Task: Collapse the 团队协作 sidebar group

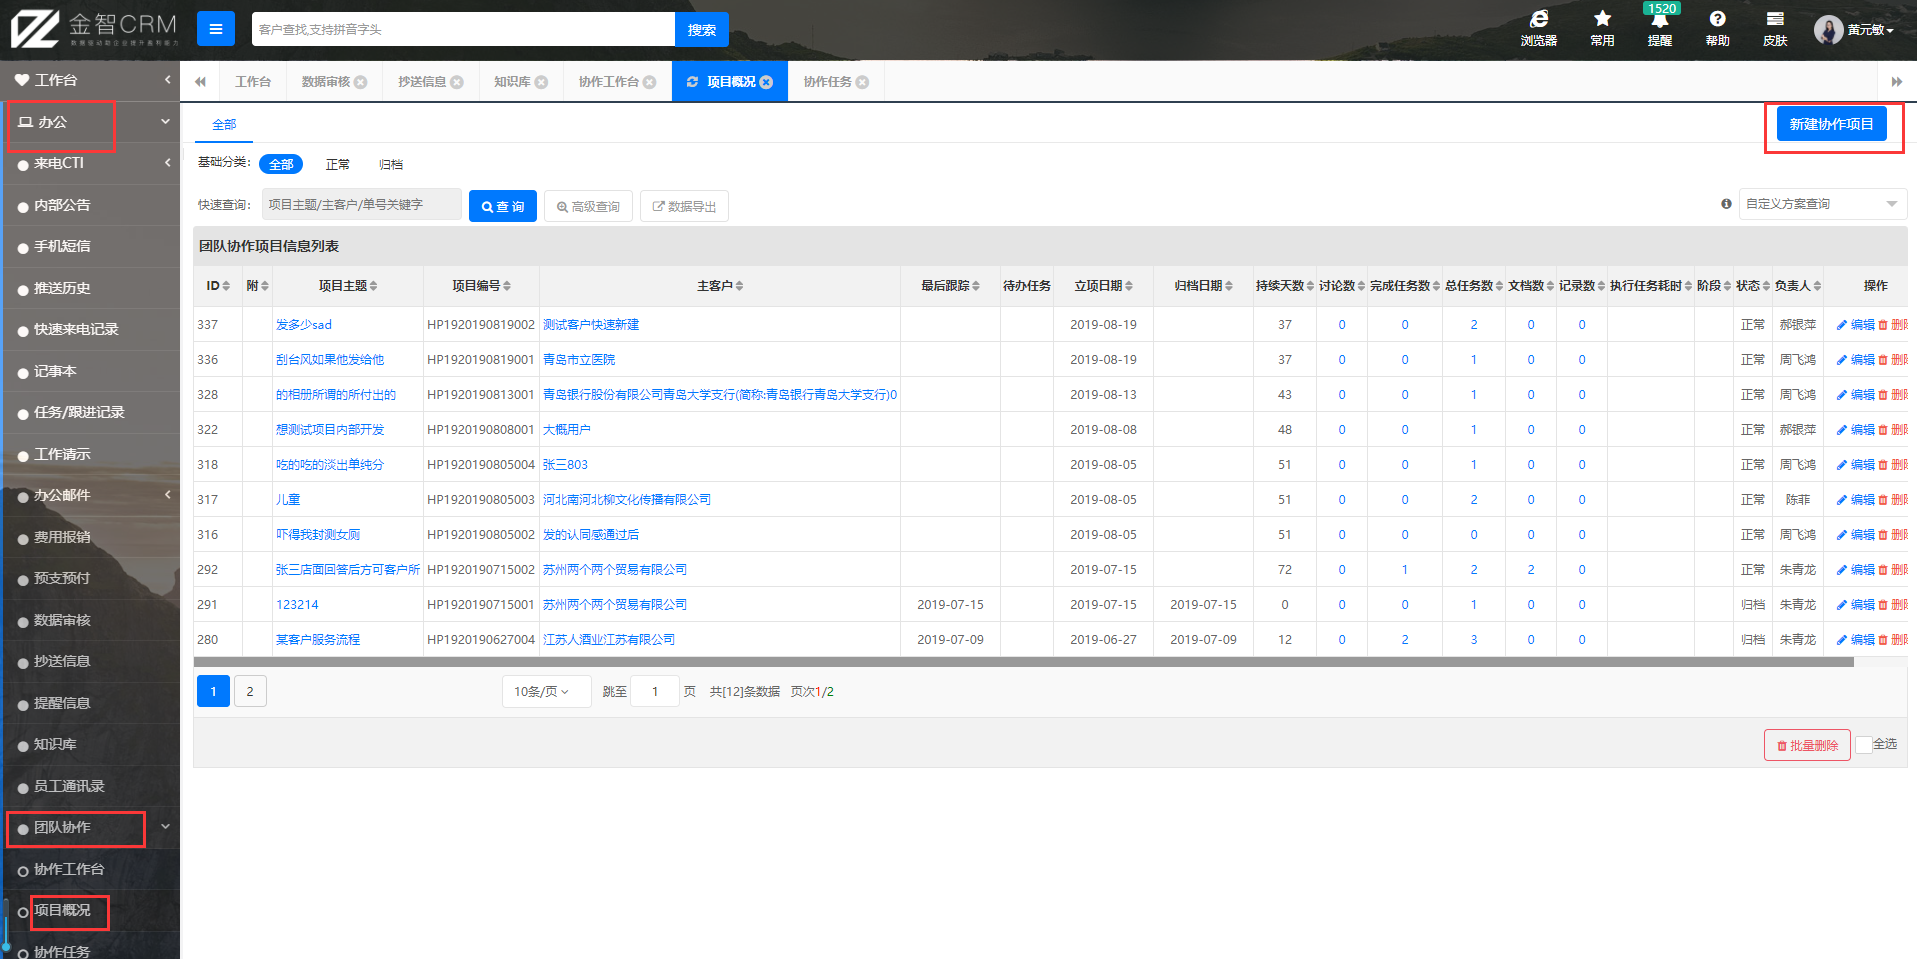Action: click(x=90, y=827)
